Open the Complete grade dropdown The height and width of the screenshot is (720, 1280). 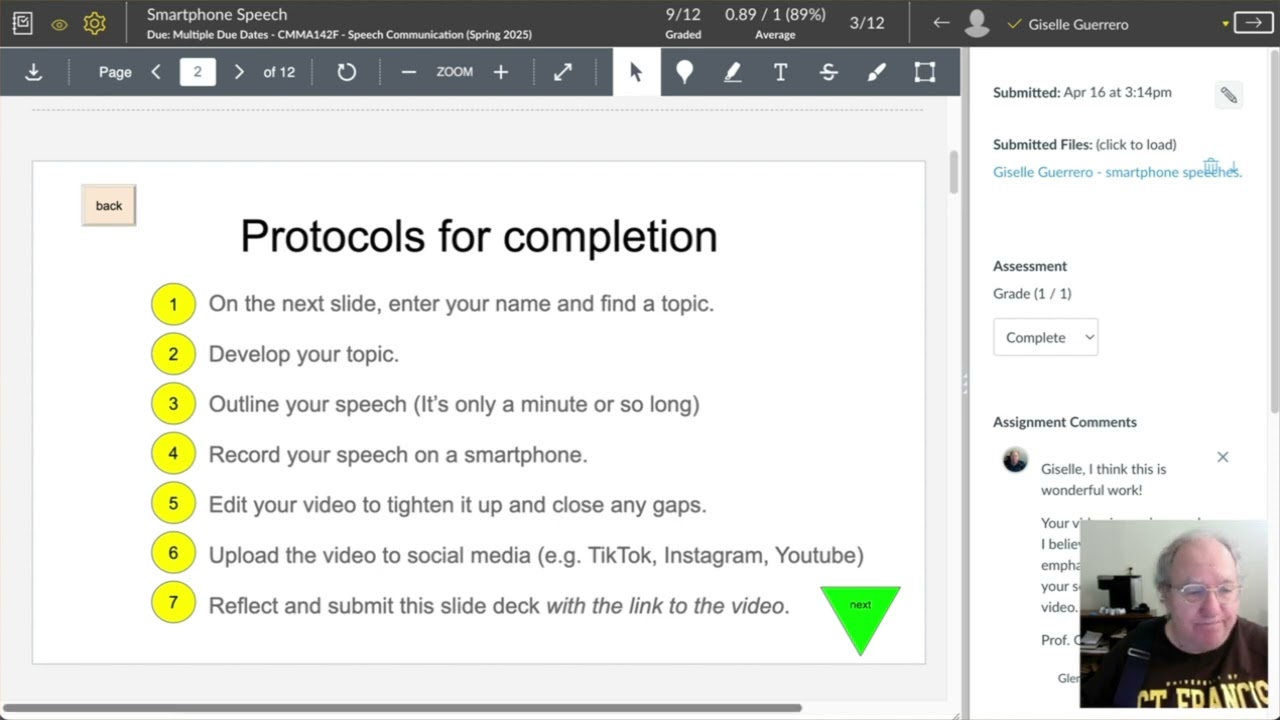point(1045,337)
